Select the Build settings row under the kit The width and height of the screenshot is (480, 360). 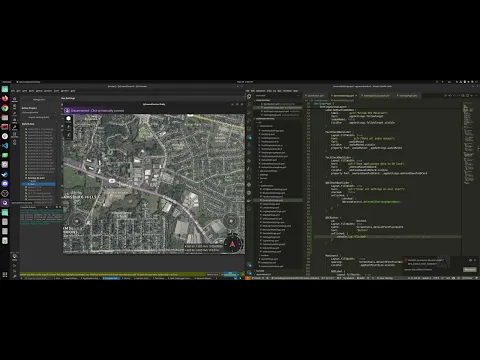pyautogui.click(x=40, y=181)
